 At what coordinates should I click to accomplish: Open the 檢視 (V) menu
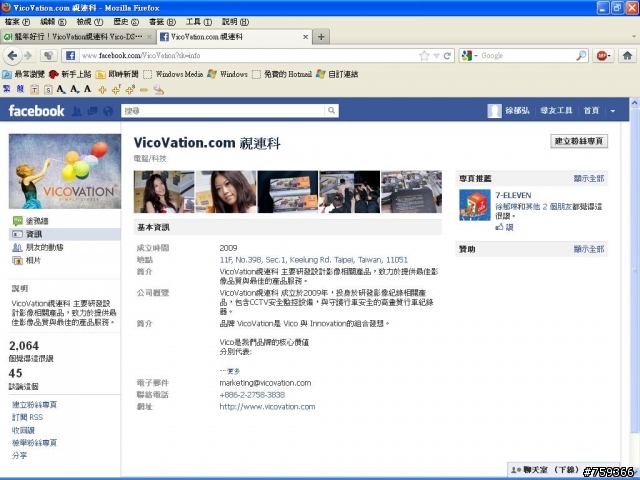click(x=90, y=22)
